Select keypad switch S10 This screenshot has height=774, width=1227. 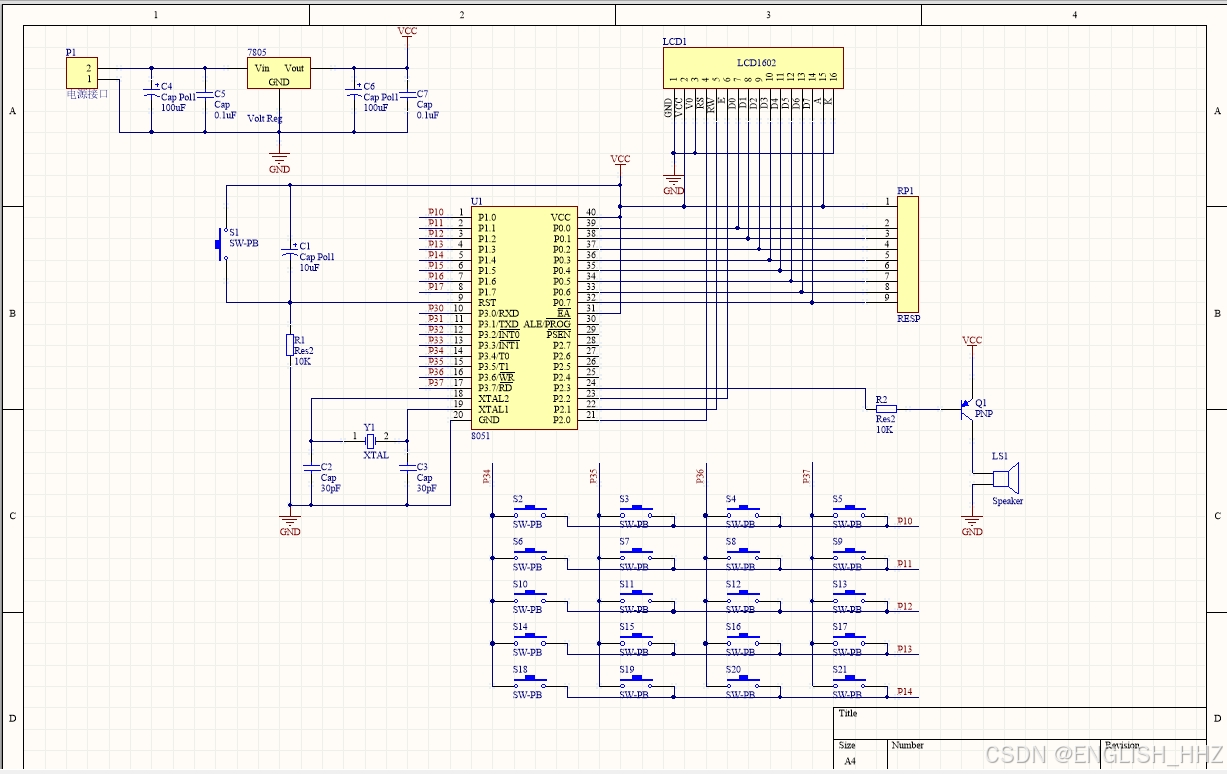click(x=529, y=598)
